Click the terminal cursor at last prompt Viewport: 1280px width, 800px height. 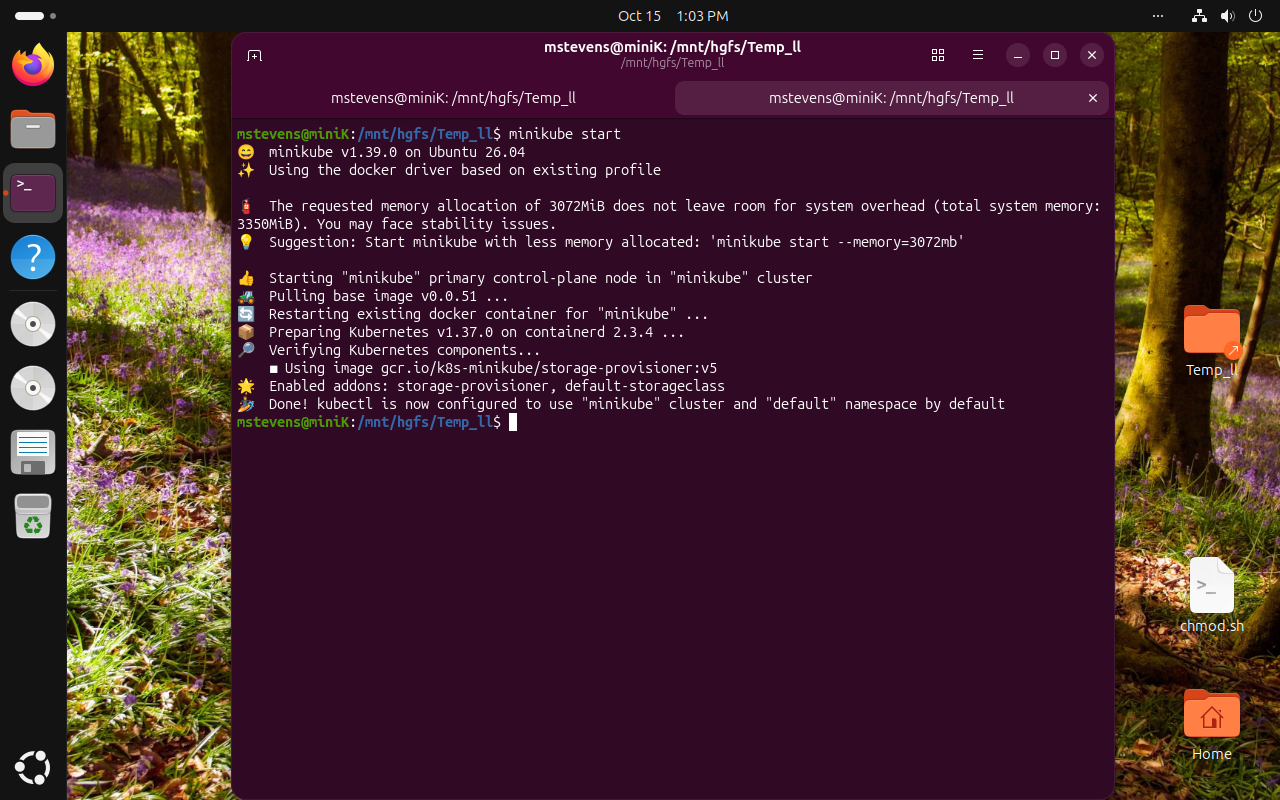pyautogui.click(x=513, y=422)
